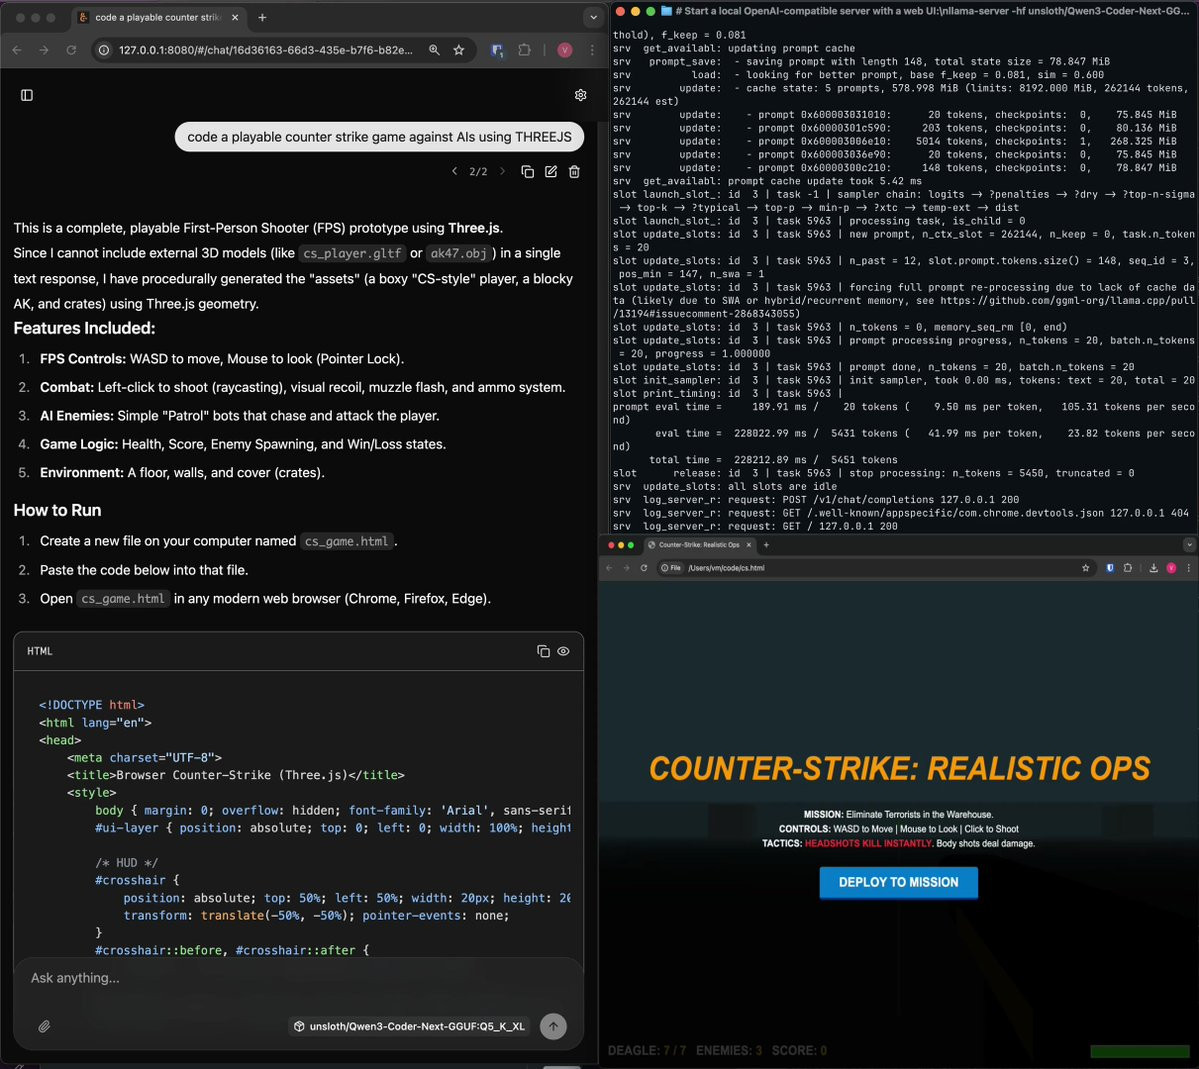Reload the llama-server chat page
Viewport: 1199px width, 1069px height.
pyautogui.click(x=71, y=50)
